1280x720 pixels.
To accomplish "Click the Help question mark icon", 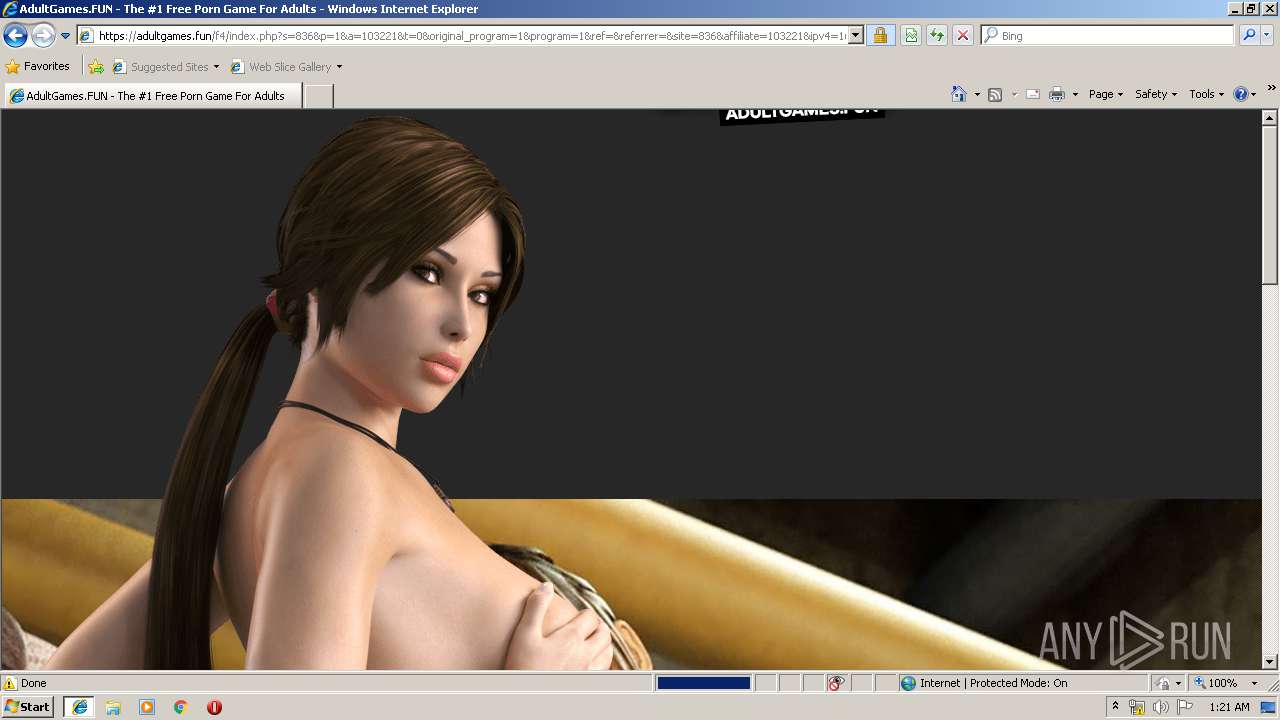I will pyautogui.click(x=1241, y=94).
